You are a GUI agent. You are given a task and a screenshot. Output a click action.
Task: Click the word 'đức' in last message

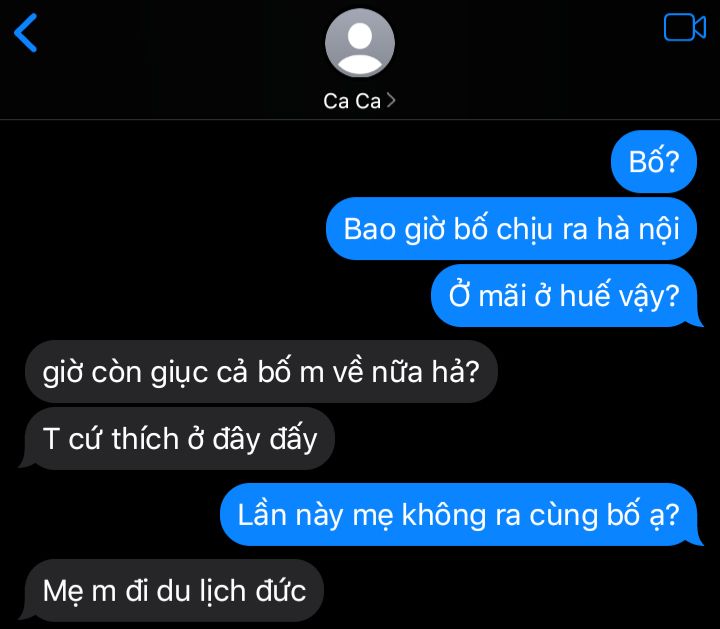click(281, 590)
